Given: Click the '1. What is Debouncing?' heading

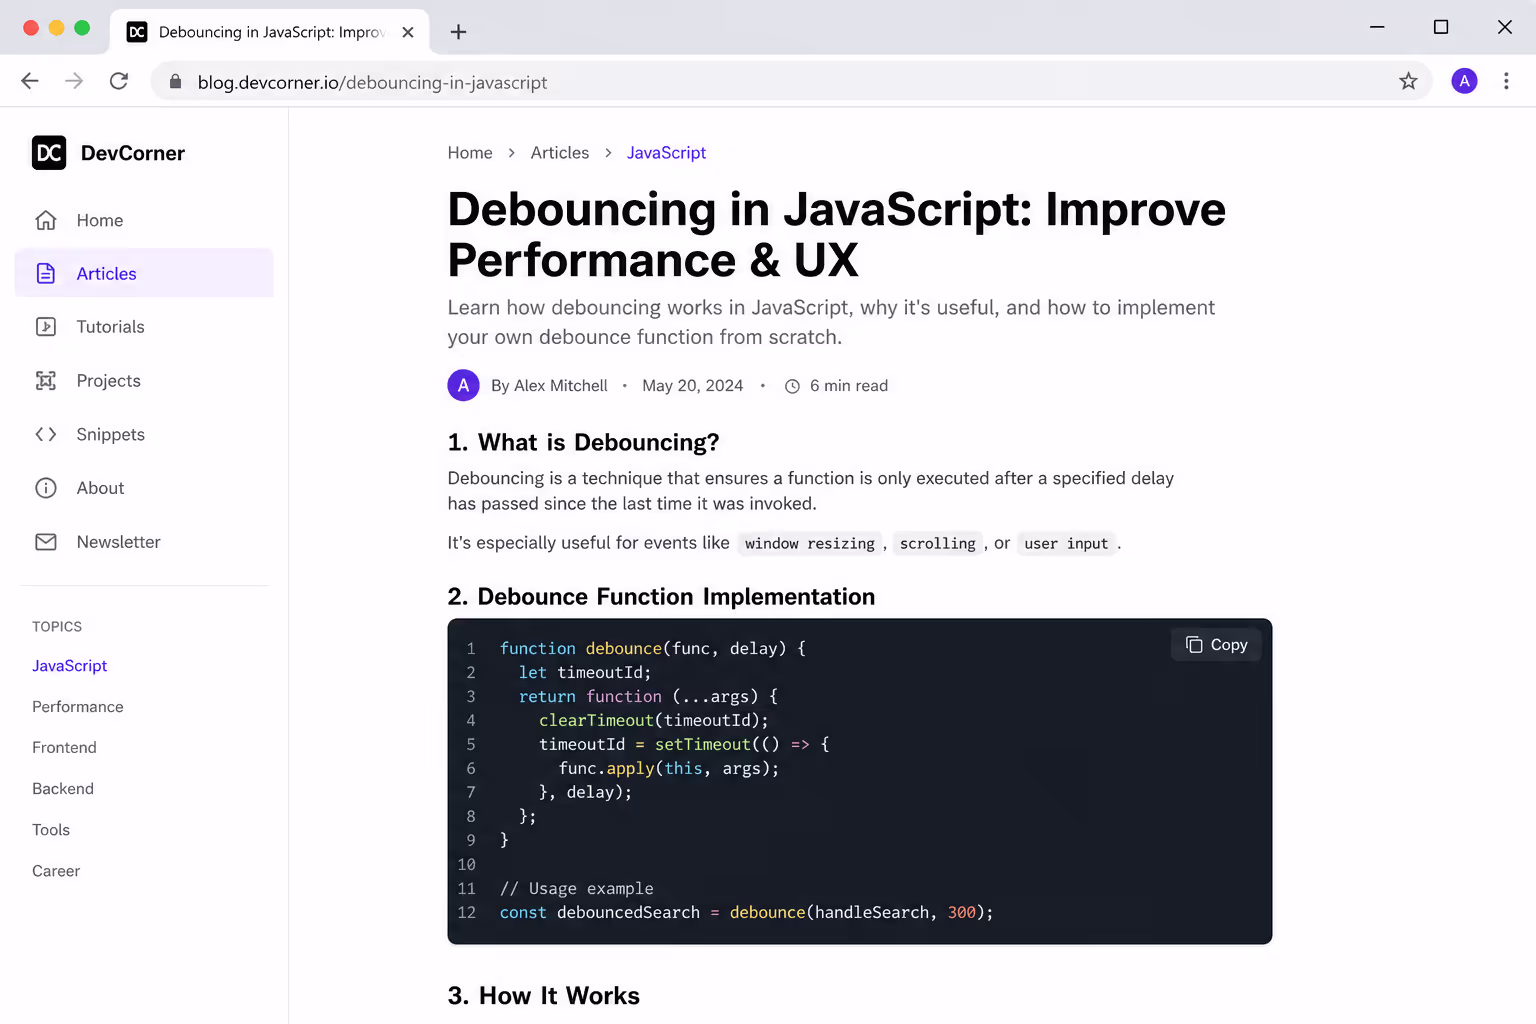Looking at the screenshot, I should [x=583, y=442].
